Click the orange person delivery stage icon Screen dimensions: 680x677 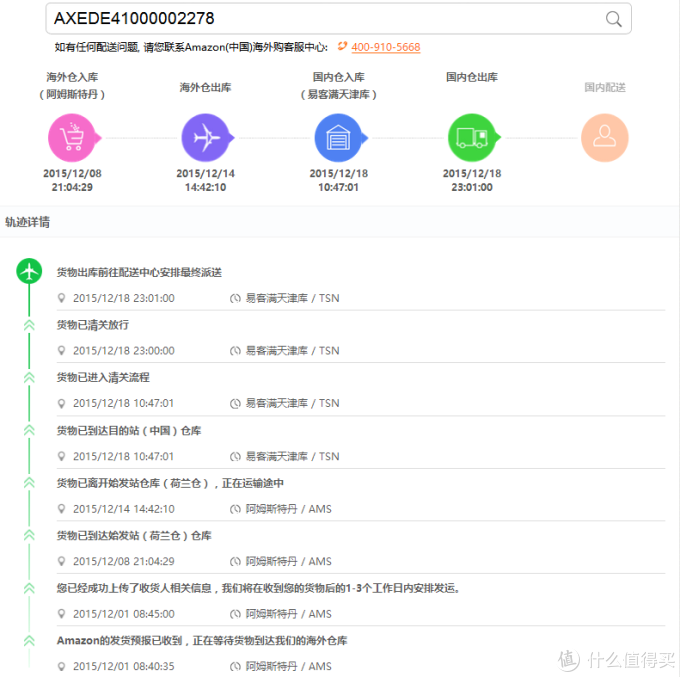605,137
